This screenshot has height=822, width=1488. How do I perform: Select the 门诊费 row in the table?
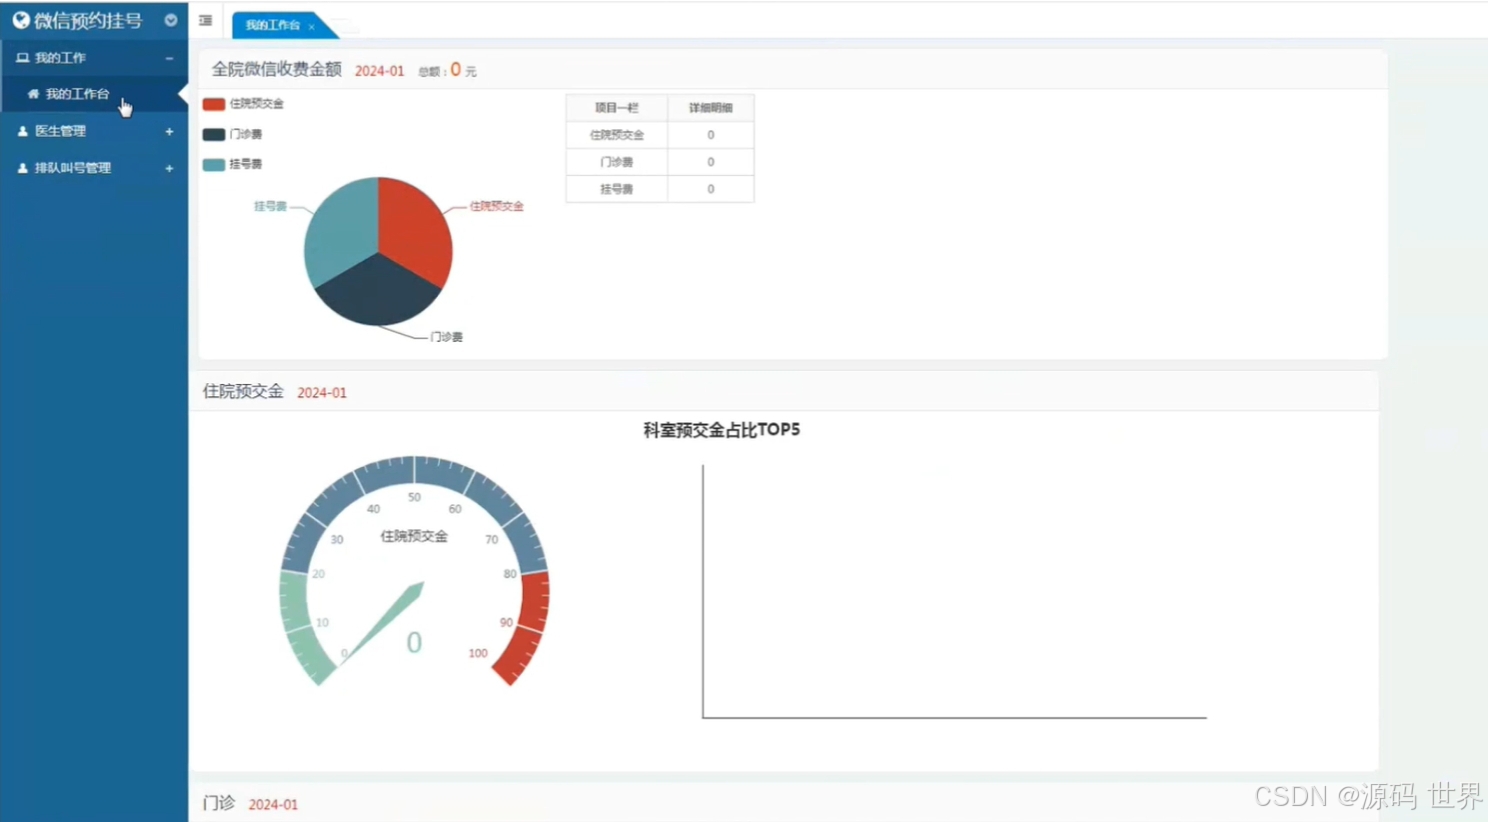660,162
